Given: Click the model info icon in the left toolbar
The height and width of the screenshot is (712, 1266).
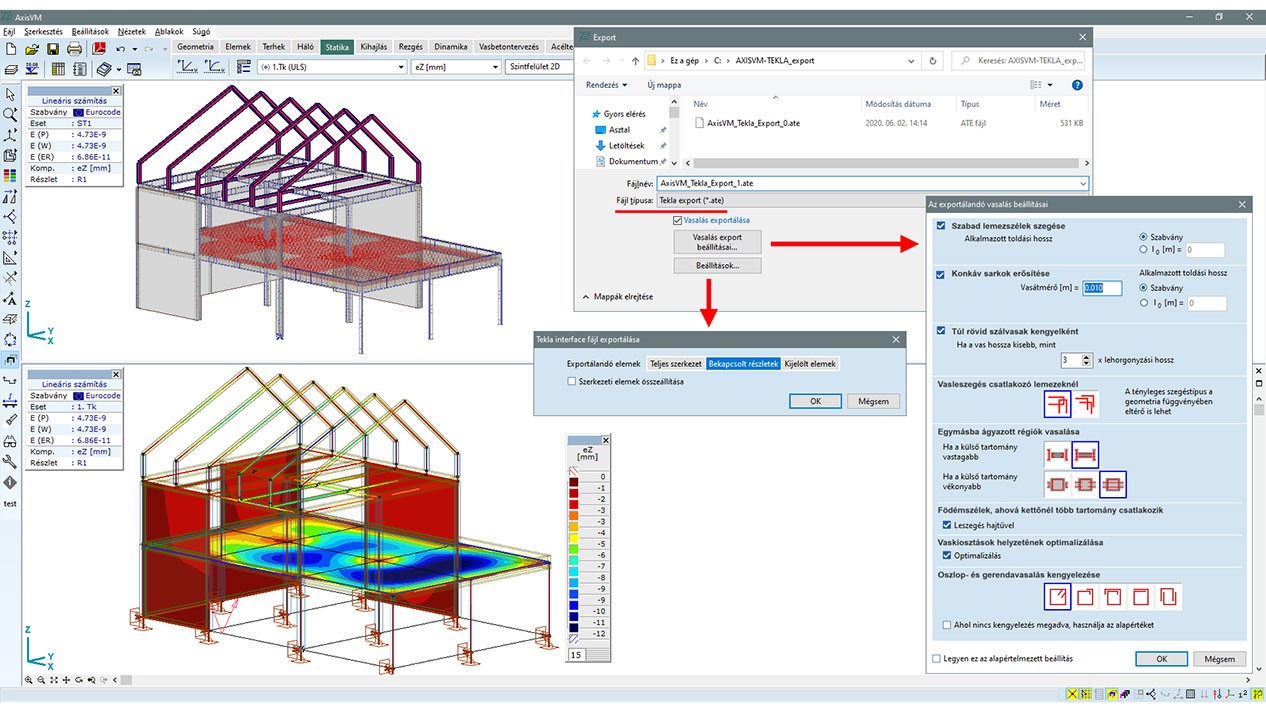Looking at the screenshot, I should point(10,482).
